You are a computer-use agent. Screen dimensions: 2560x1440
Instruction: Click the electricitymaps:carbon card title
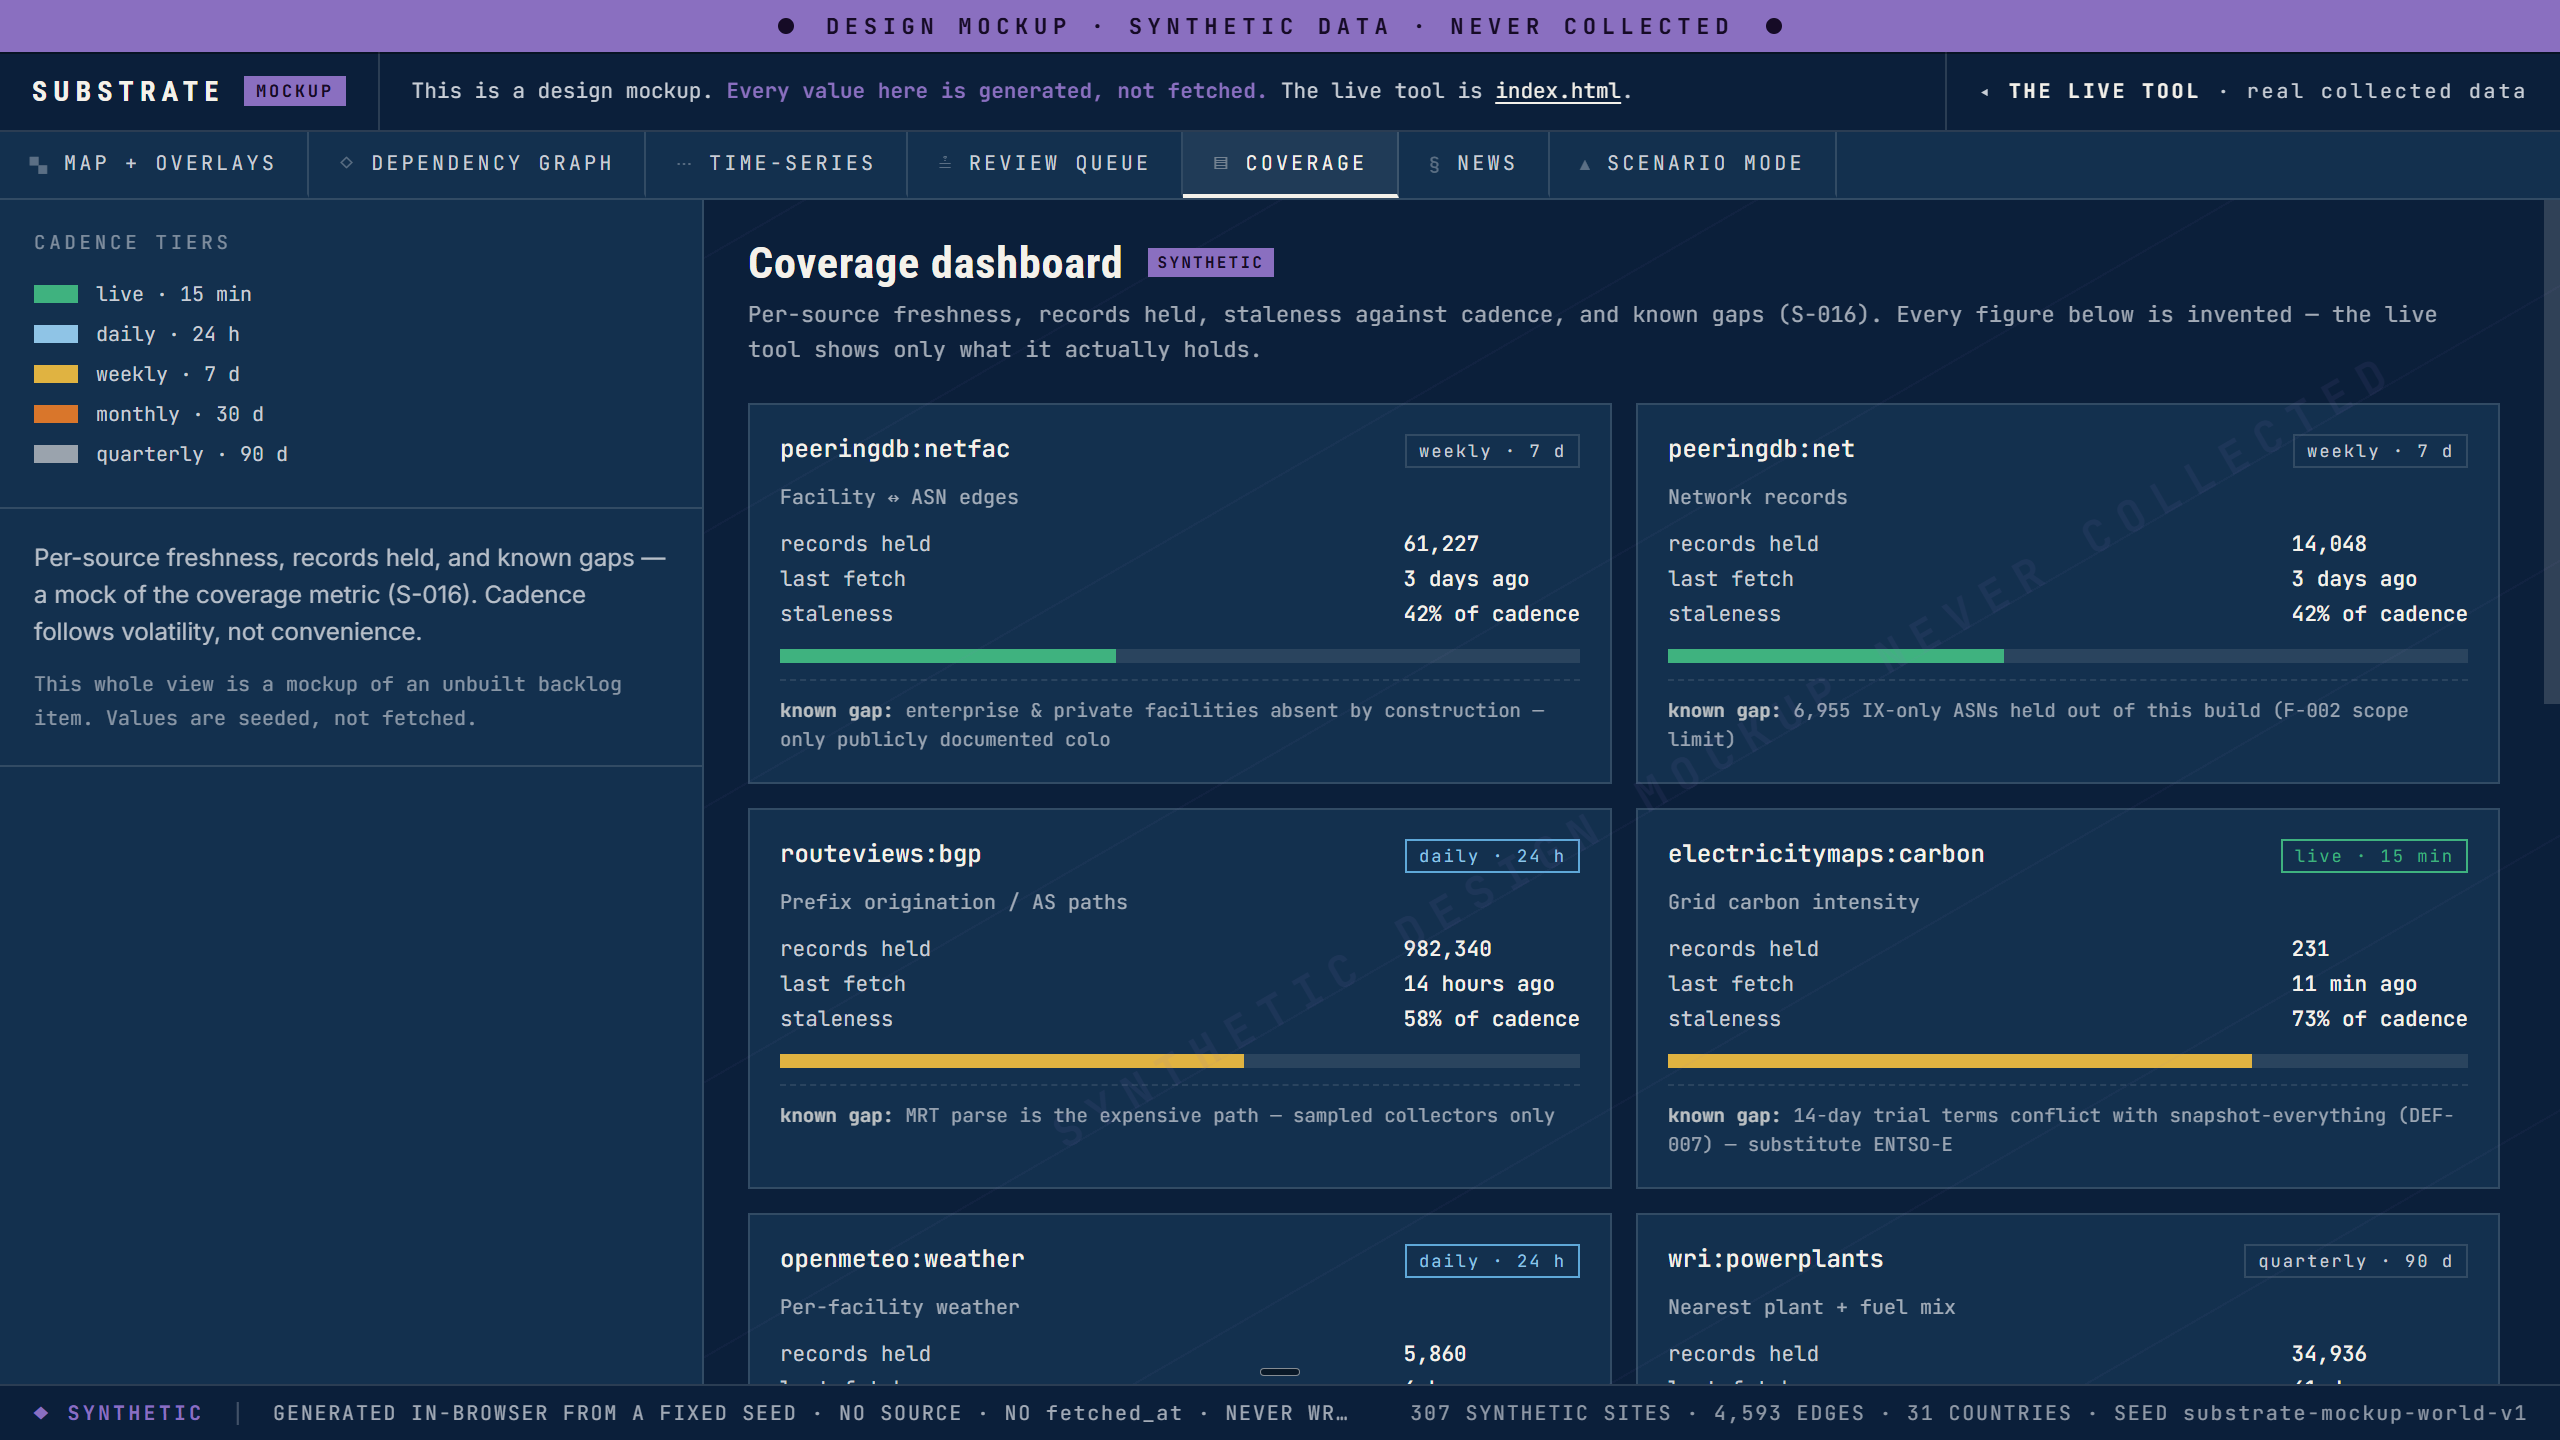tap(1826, 855)
